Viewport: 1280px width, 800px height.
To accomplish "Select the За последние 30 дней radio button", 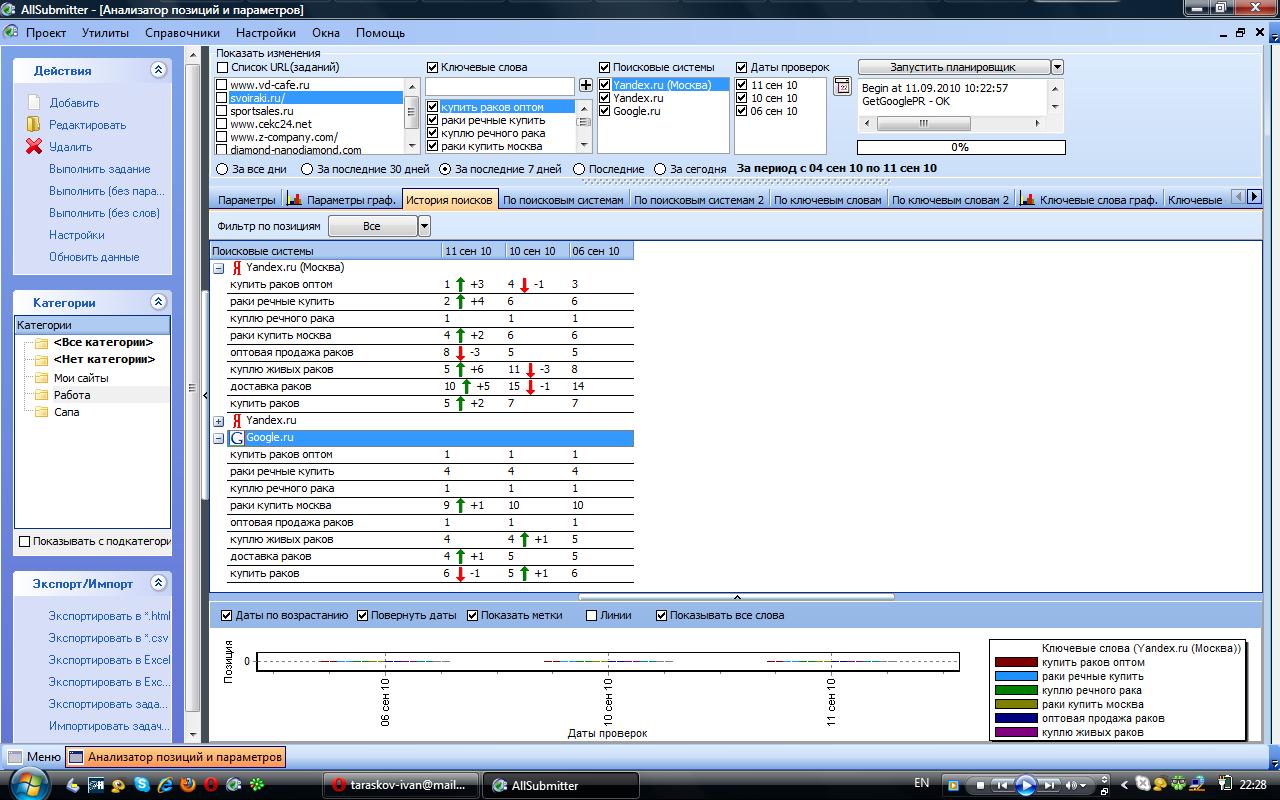I will click(x=308, y=169).
